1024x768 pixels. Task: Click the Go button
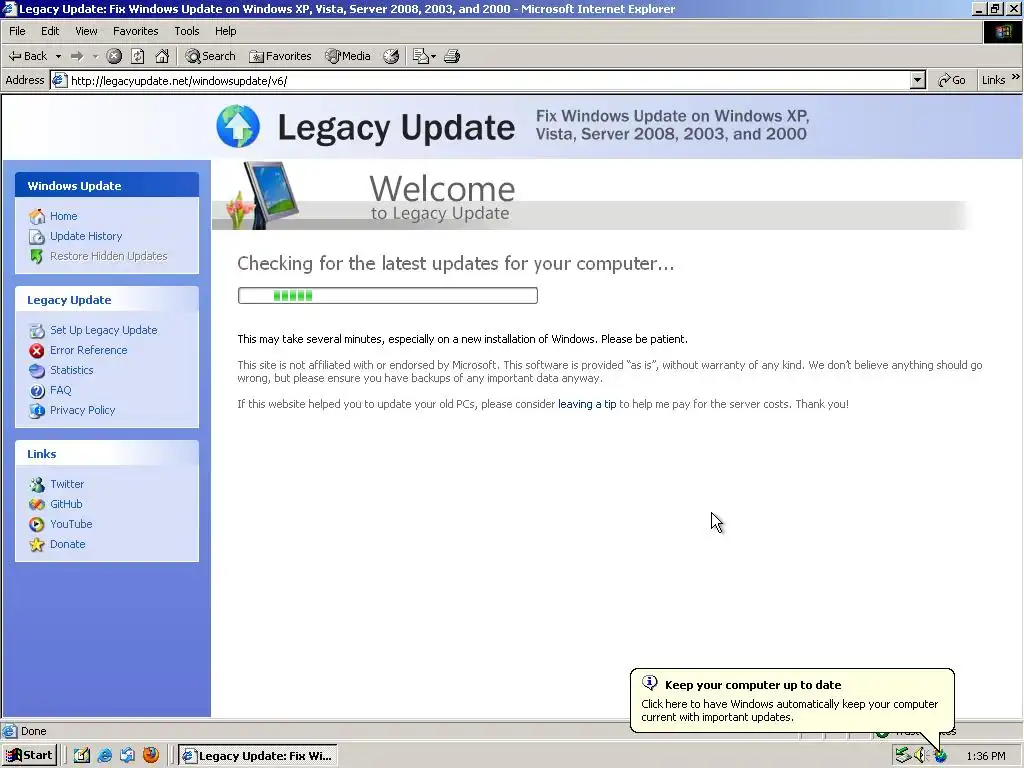coord(952,80)
